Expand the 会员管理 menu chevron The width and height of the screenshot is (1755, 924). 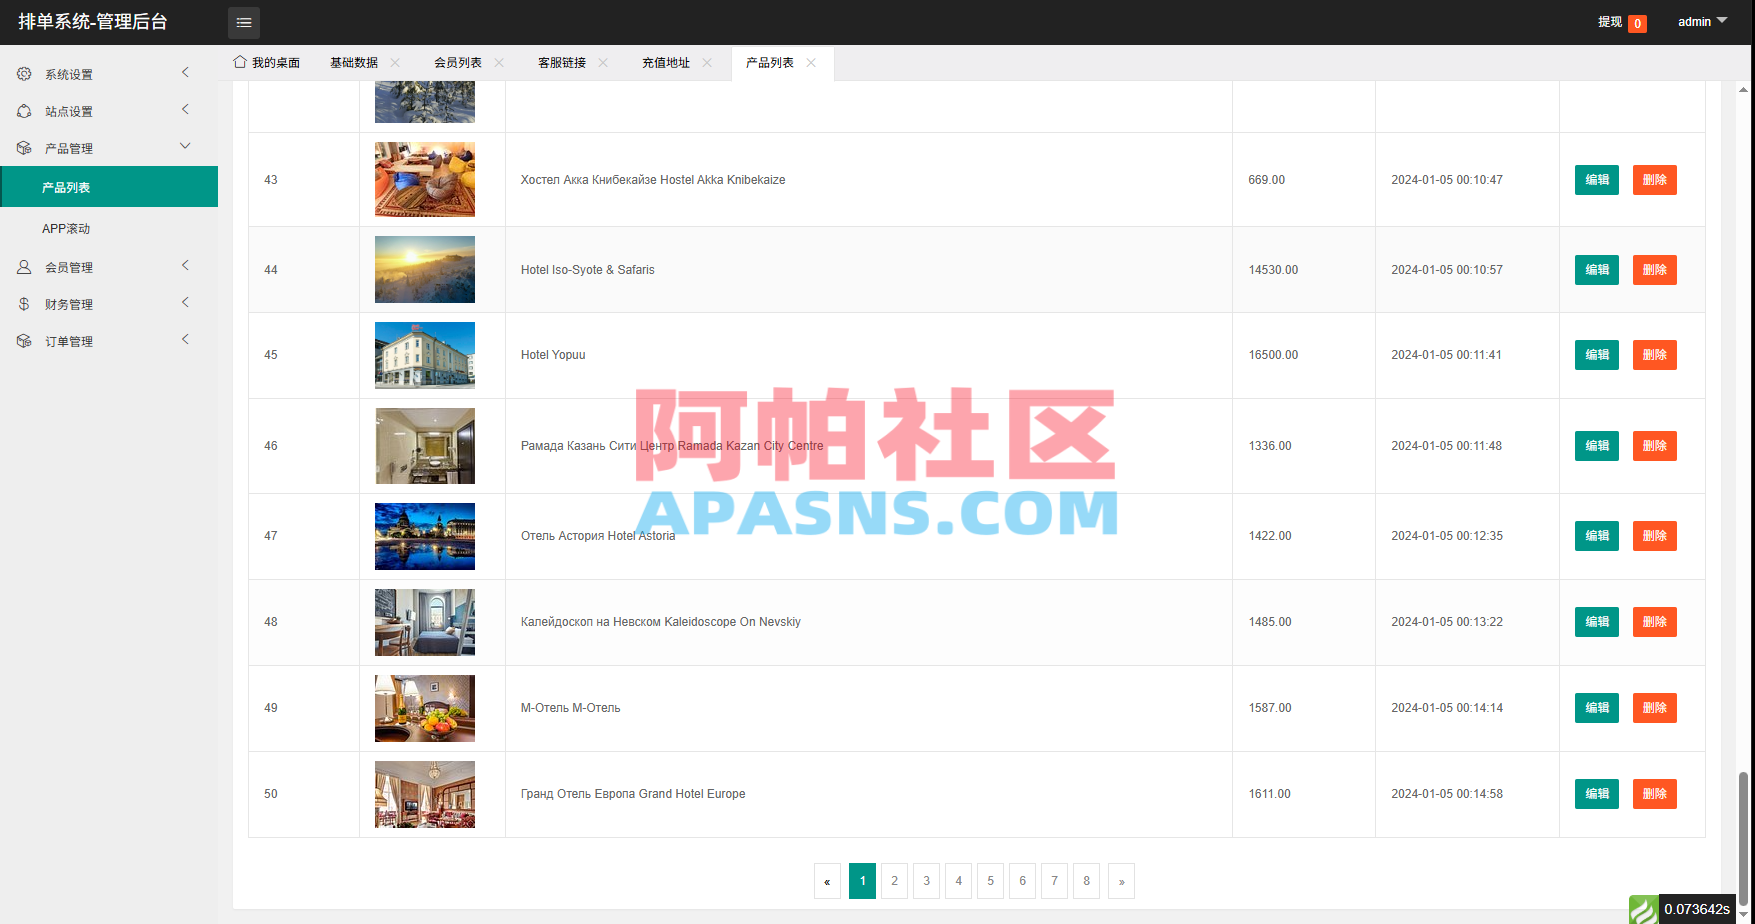point(185,265)
